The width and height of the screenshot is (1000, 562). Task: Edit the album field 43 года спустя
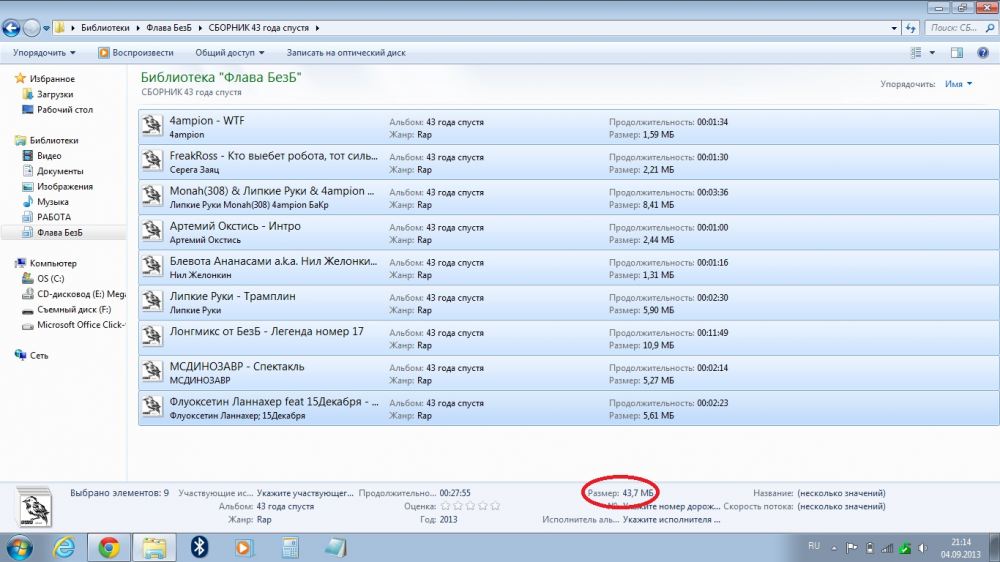pyautogui.click(x=285, y=507)
